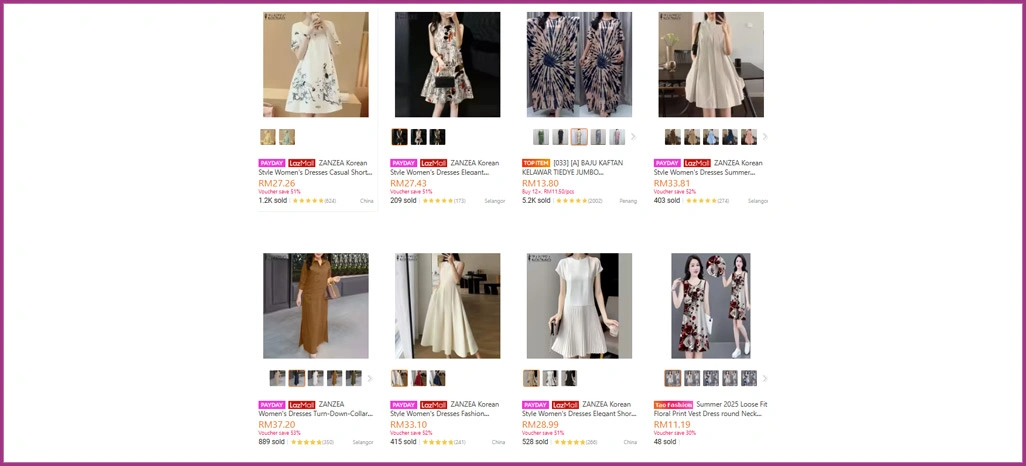The width and height of the screenshot is (1026, 466).
Task: Click the LazMall badge on the RM27.26 dress
Action: 302,163
